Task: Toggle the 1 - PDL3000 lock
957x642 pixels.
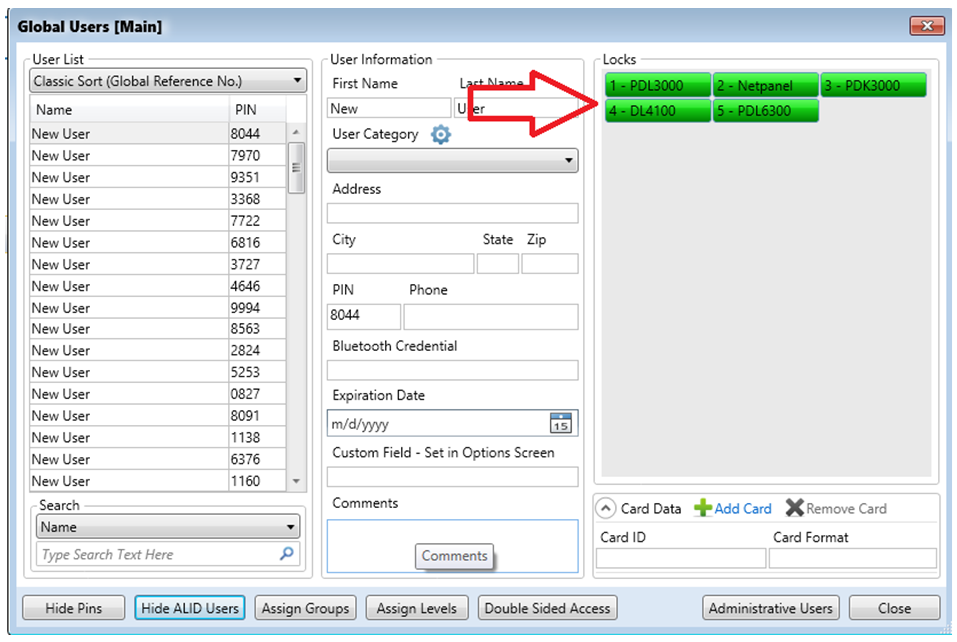Action: coord(657,86)
